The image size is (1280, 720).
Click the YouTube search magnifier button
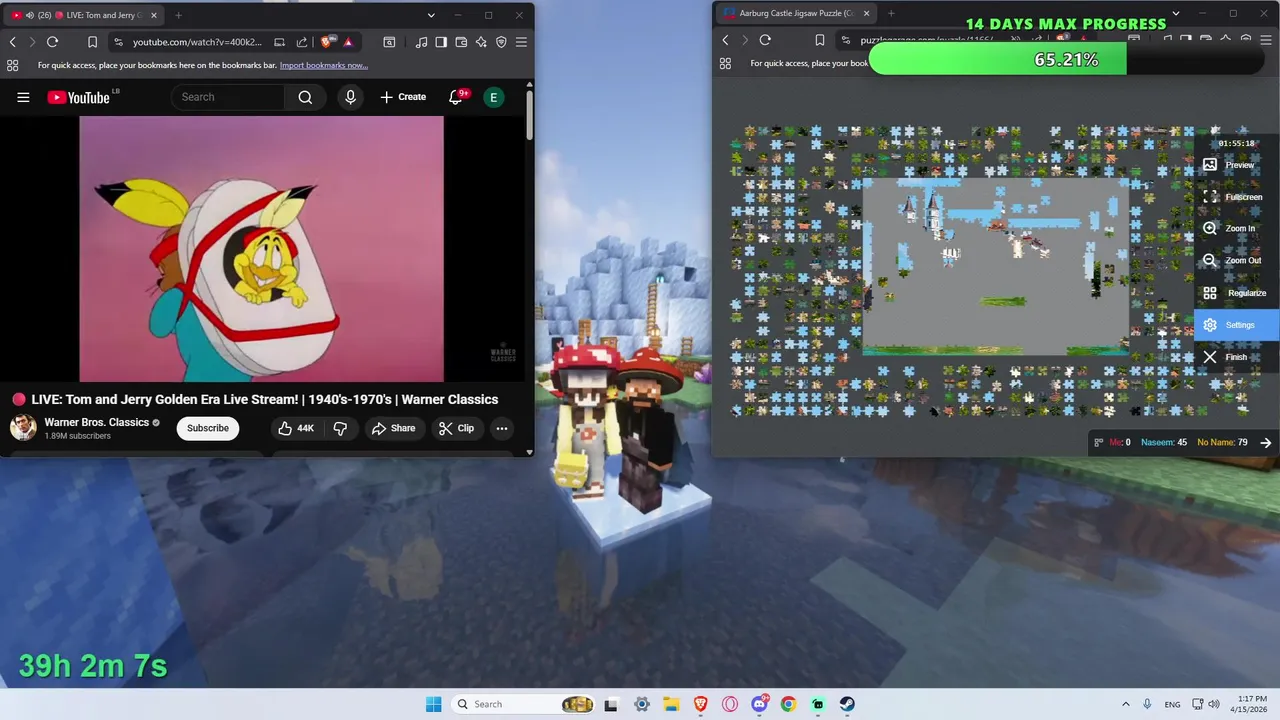coord(305,97)
